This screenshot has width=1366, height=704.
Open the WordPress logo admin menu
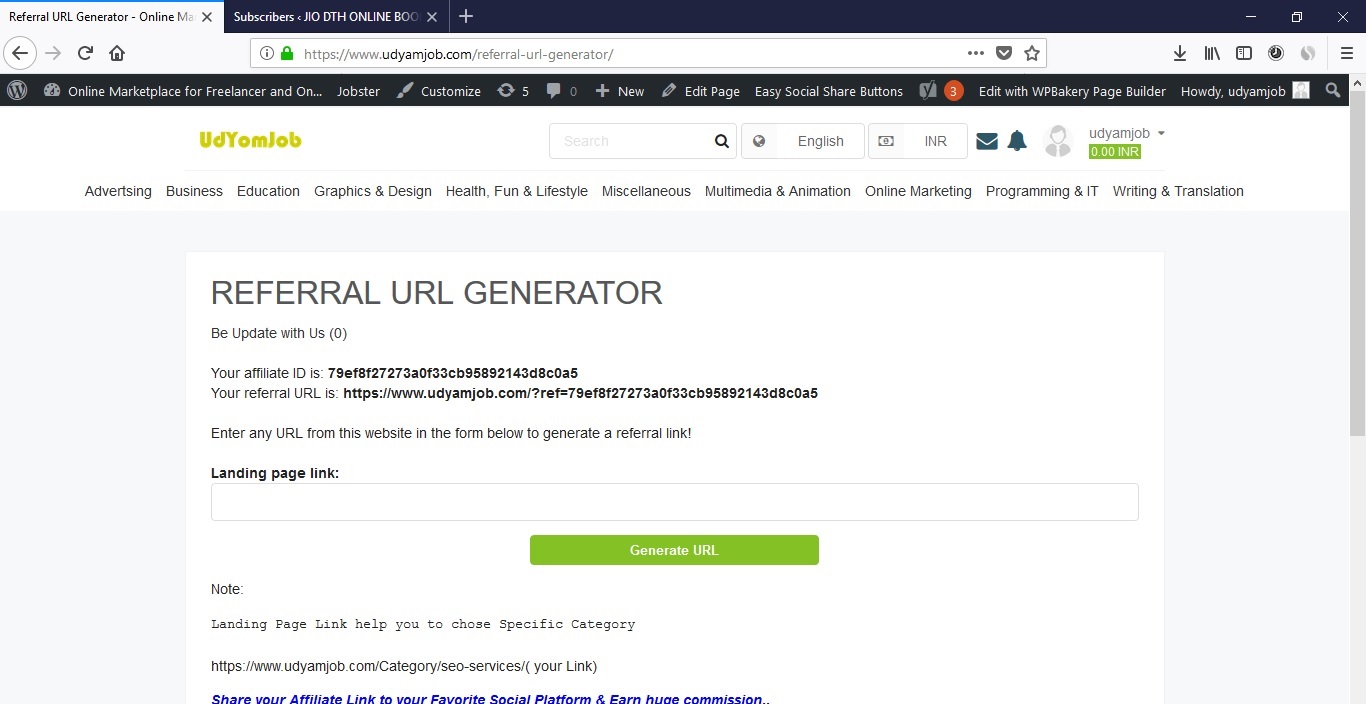(x=17, y=90)
